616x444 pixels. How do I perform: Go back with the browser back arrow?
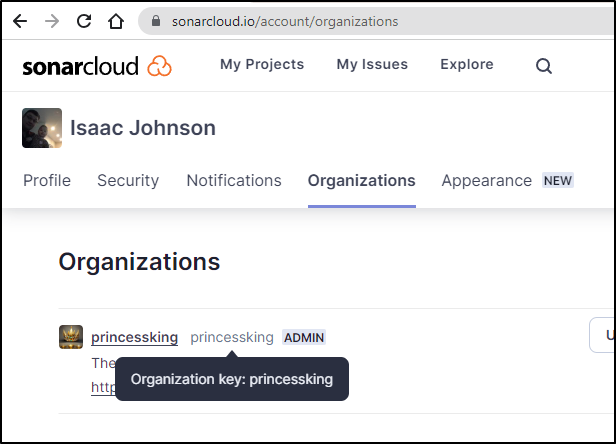point(20,21)
